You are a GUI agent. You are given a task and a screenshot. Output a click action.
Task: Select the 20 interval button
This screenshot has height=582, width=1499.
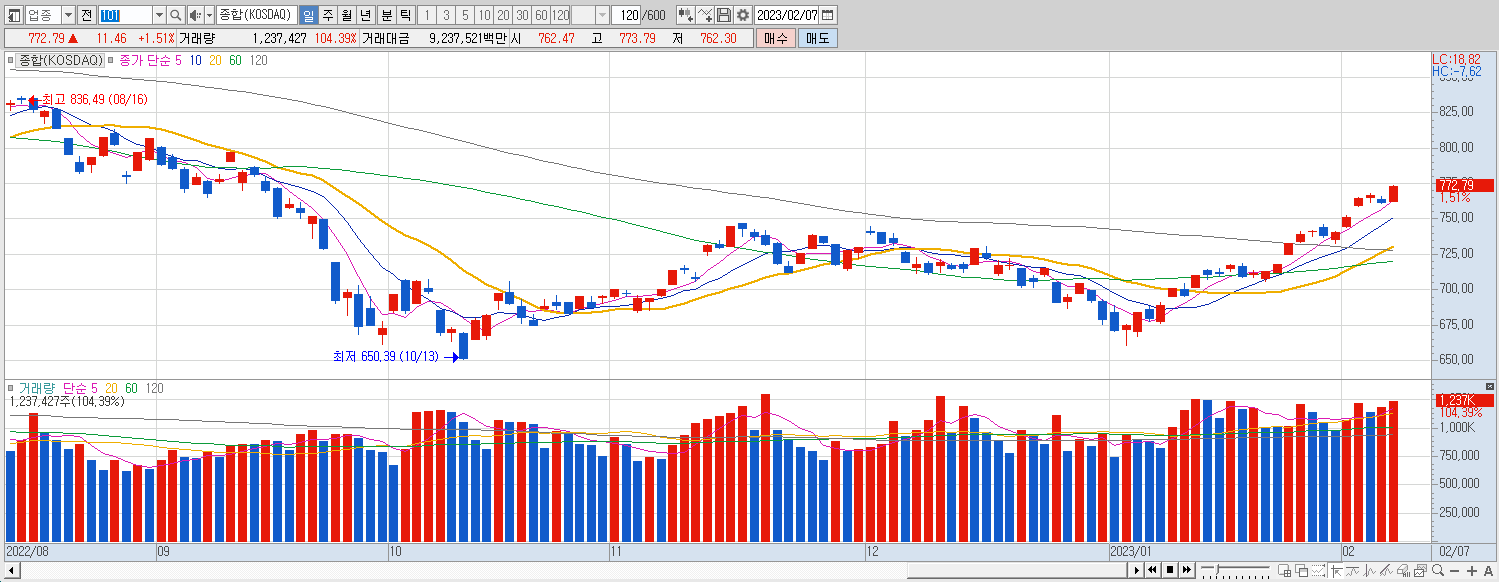[503, 15]
